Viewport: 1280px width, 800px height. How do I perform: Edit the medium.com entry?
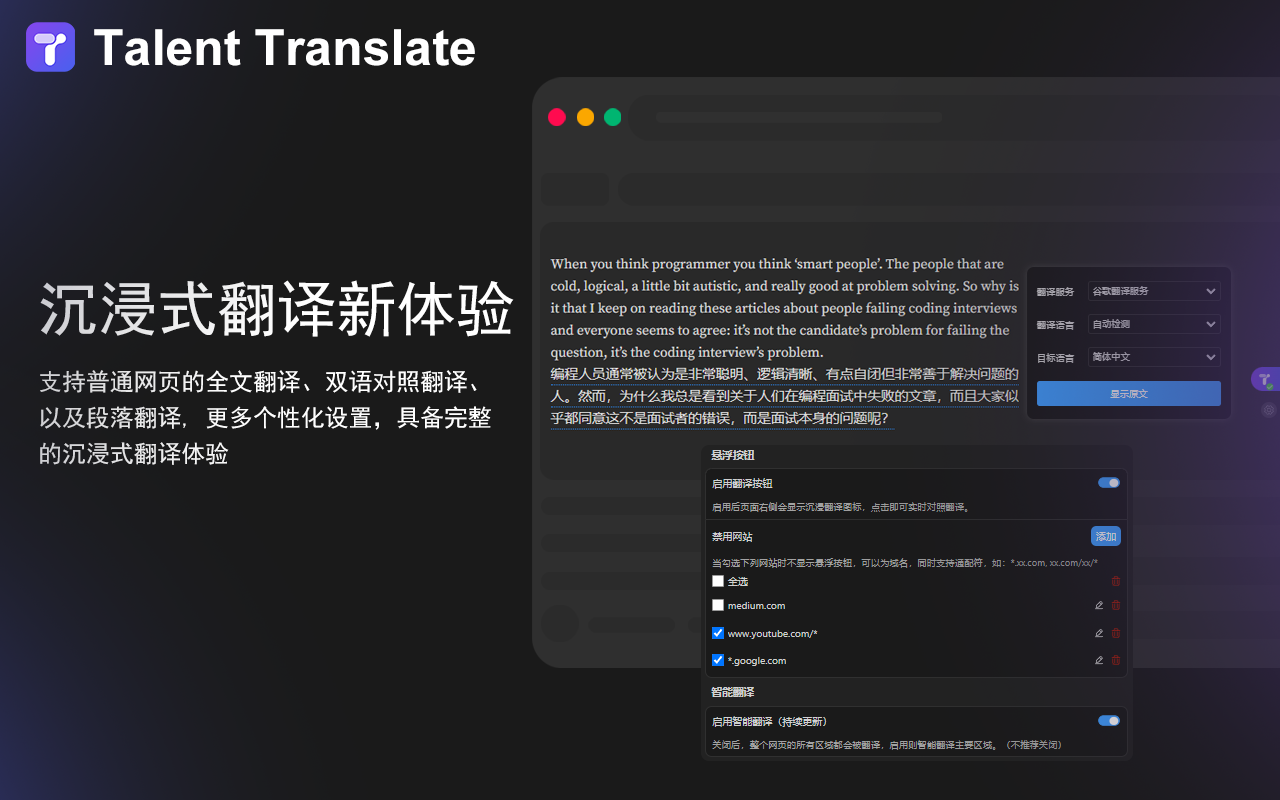[x=1099, y=605]
